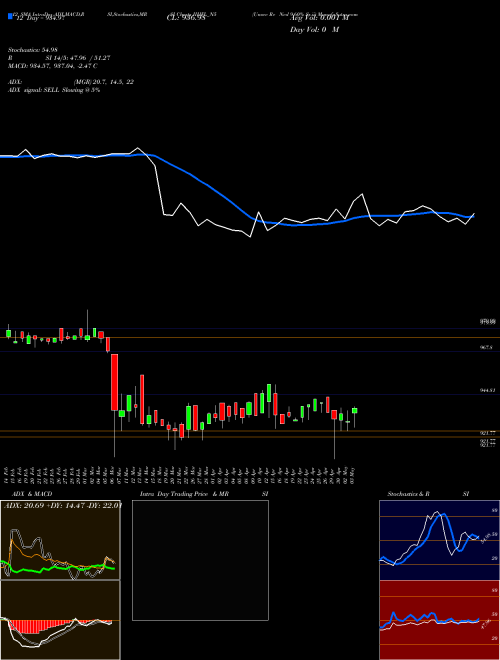Open the empty intraday trading price panel
This screenshot has width=500, height=660.
coord(200,560)
